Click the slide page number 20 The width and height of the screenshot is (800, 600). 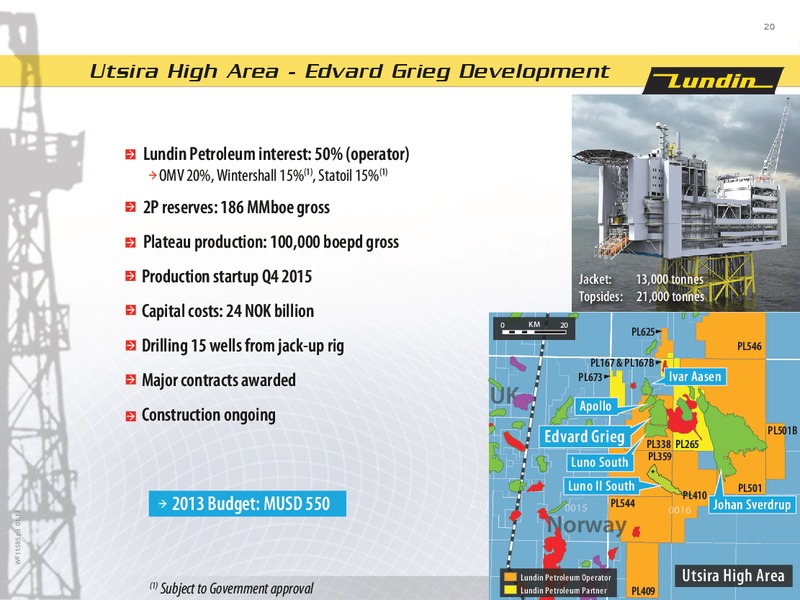pyautogui.click(x=769, y=27)
